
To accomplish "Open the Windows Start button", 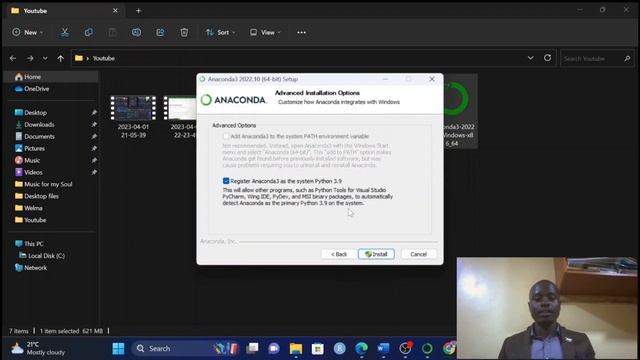I will pos(118,348).
